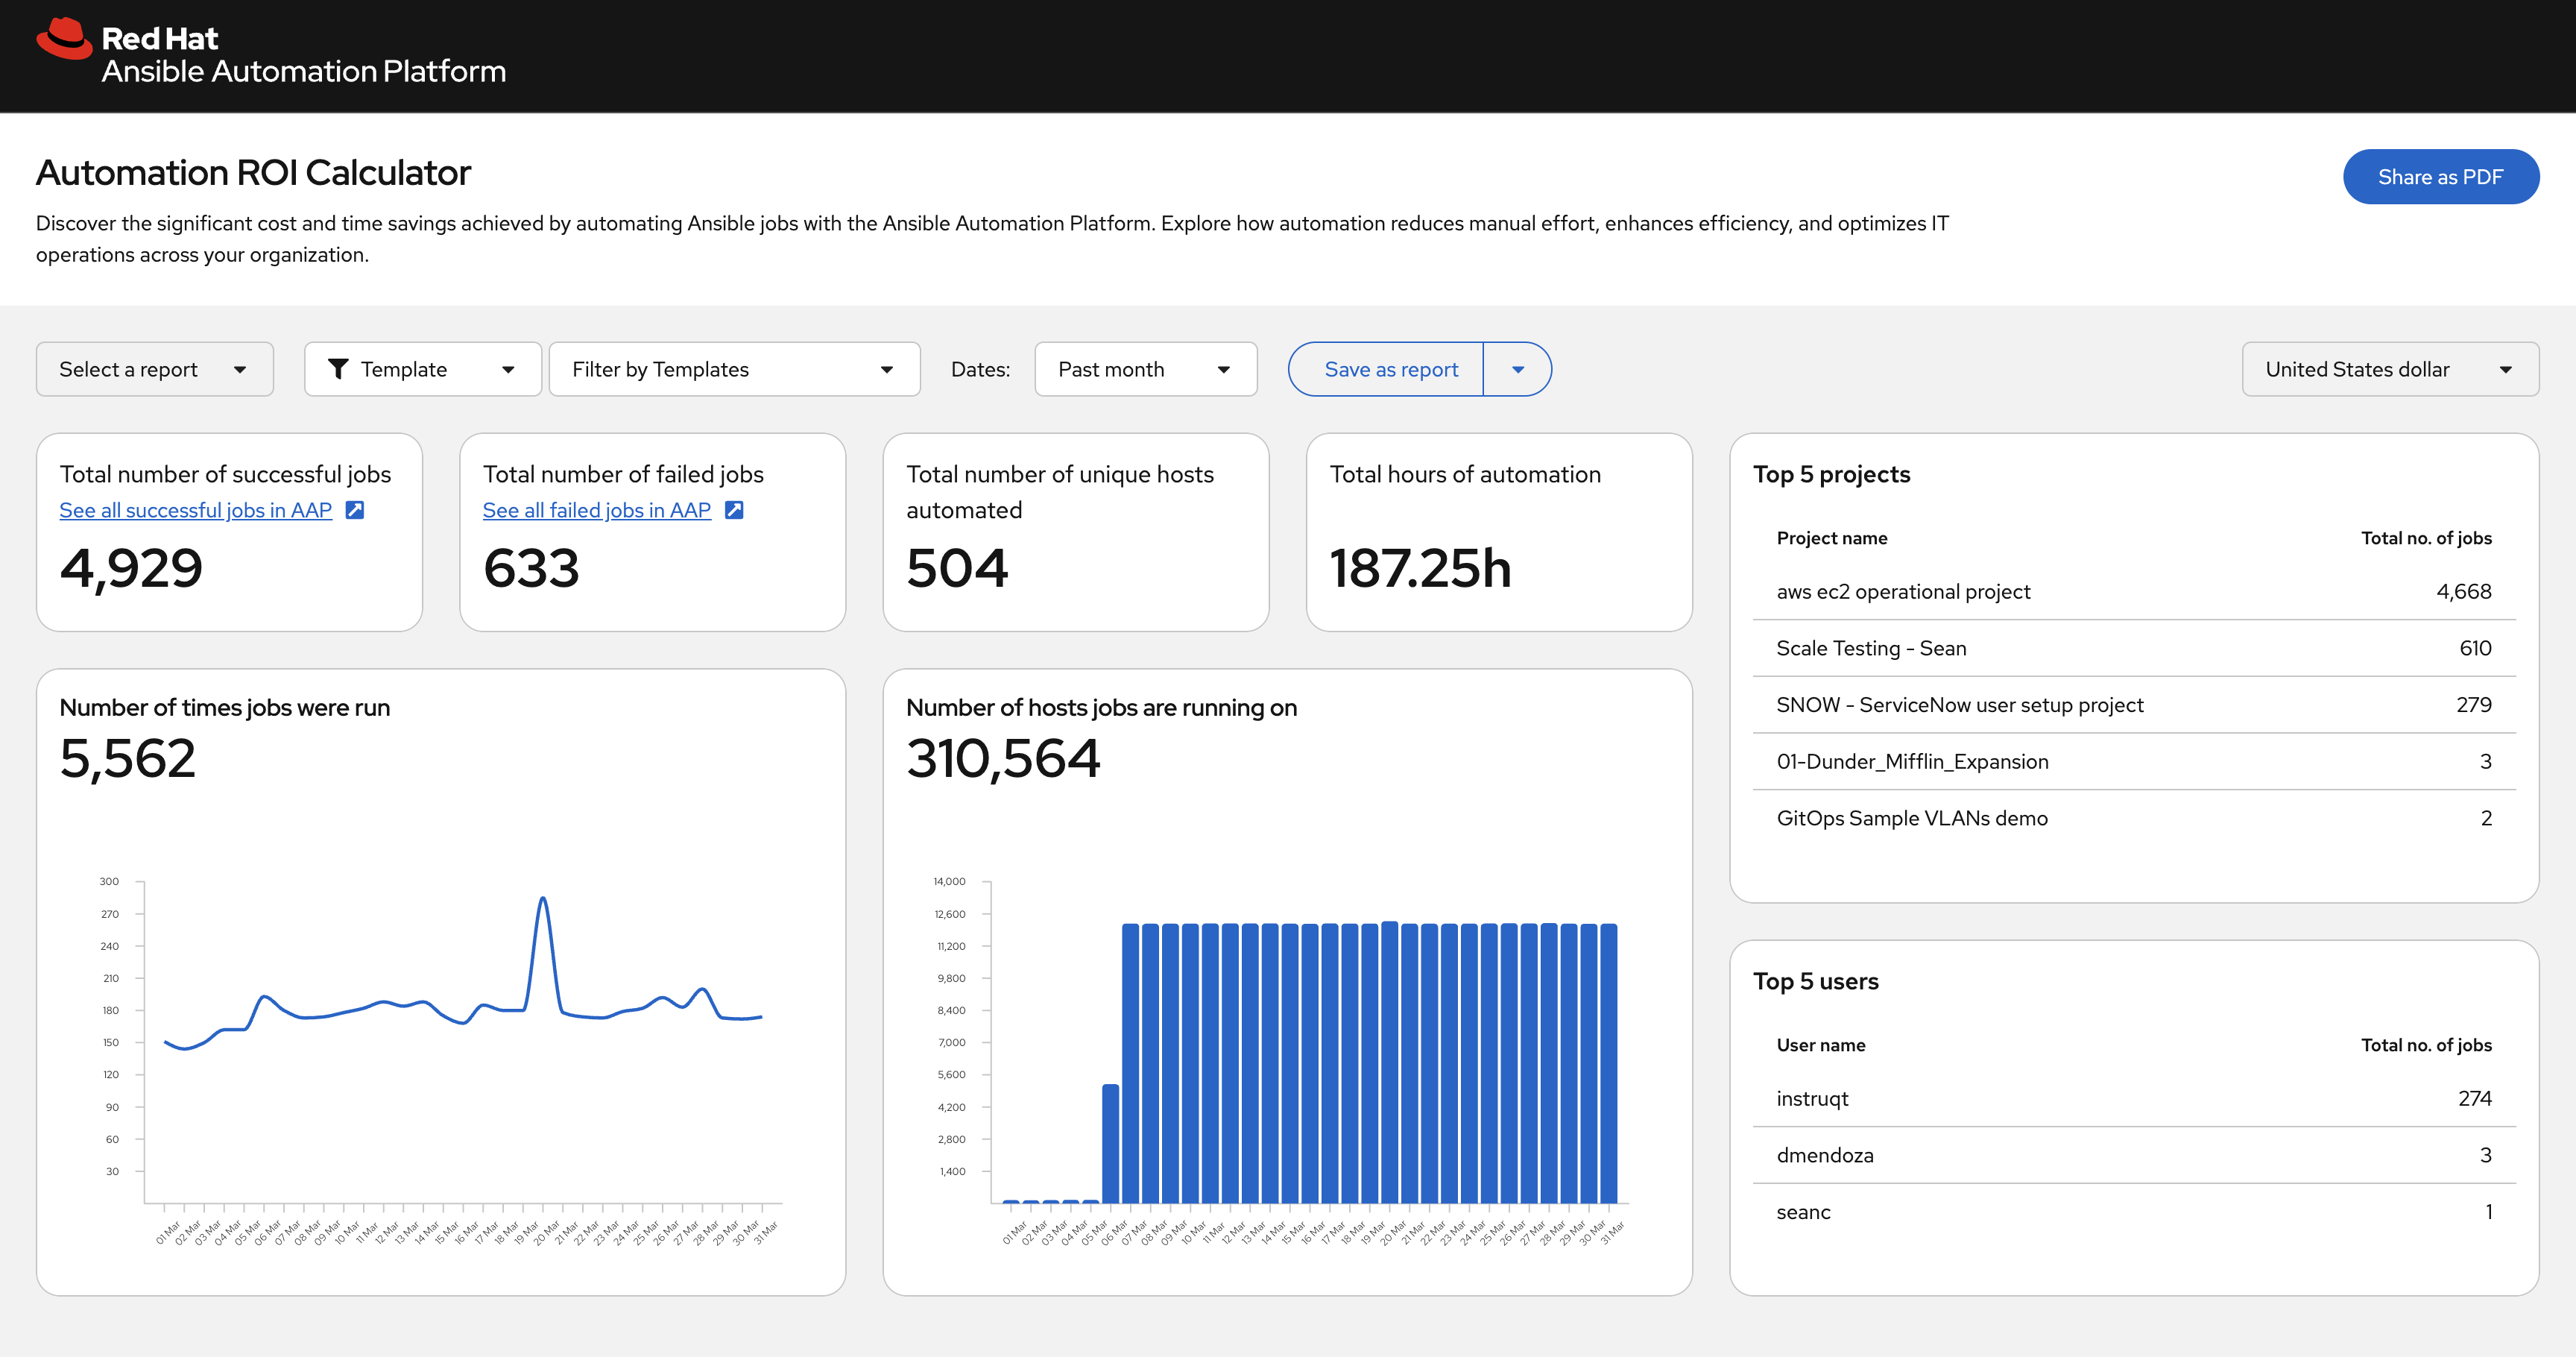2576x1357 pixels.
Task: Click the Share as PDF button
Action: click(2439, 177)
